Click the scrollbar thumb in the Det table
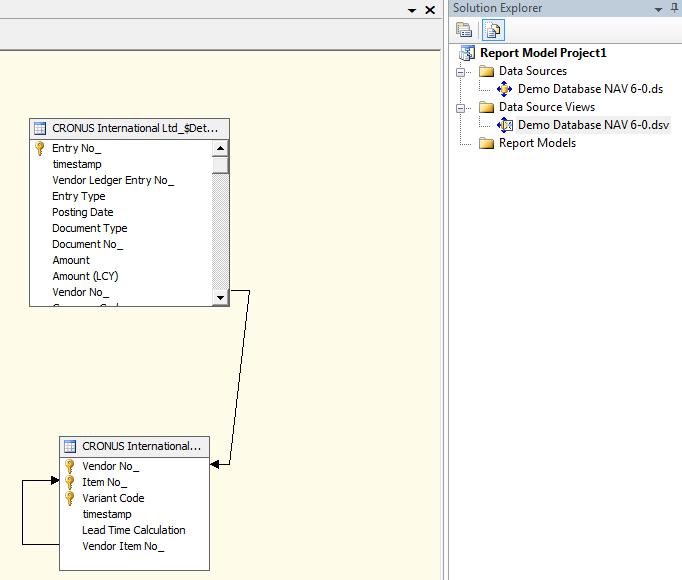Screen dimensions: 682x580 (221, 165)
